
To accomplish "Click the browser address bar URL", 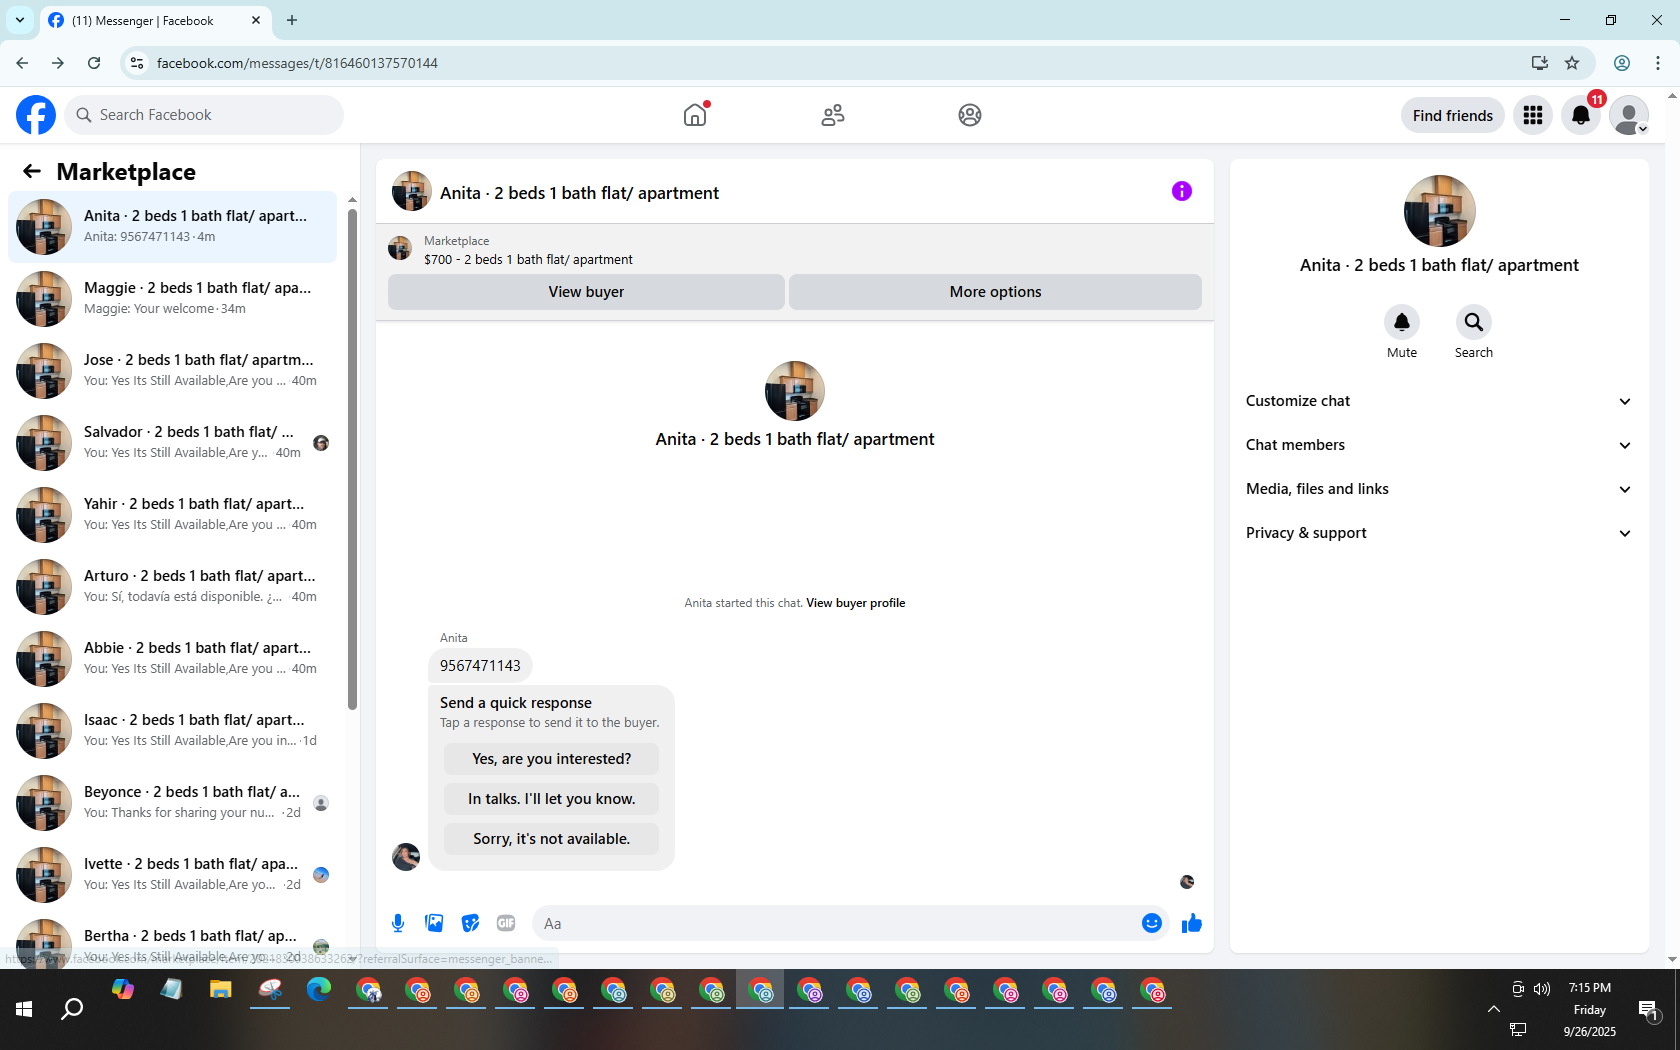I will tap(297, 63).
